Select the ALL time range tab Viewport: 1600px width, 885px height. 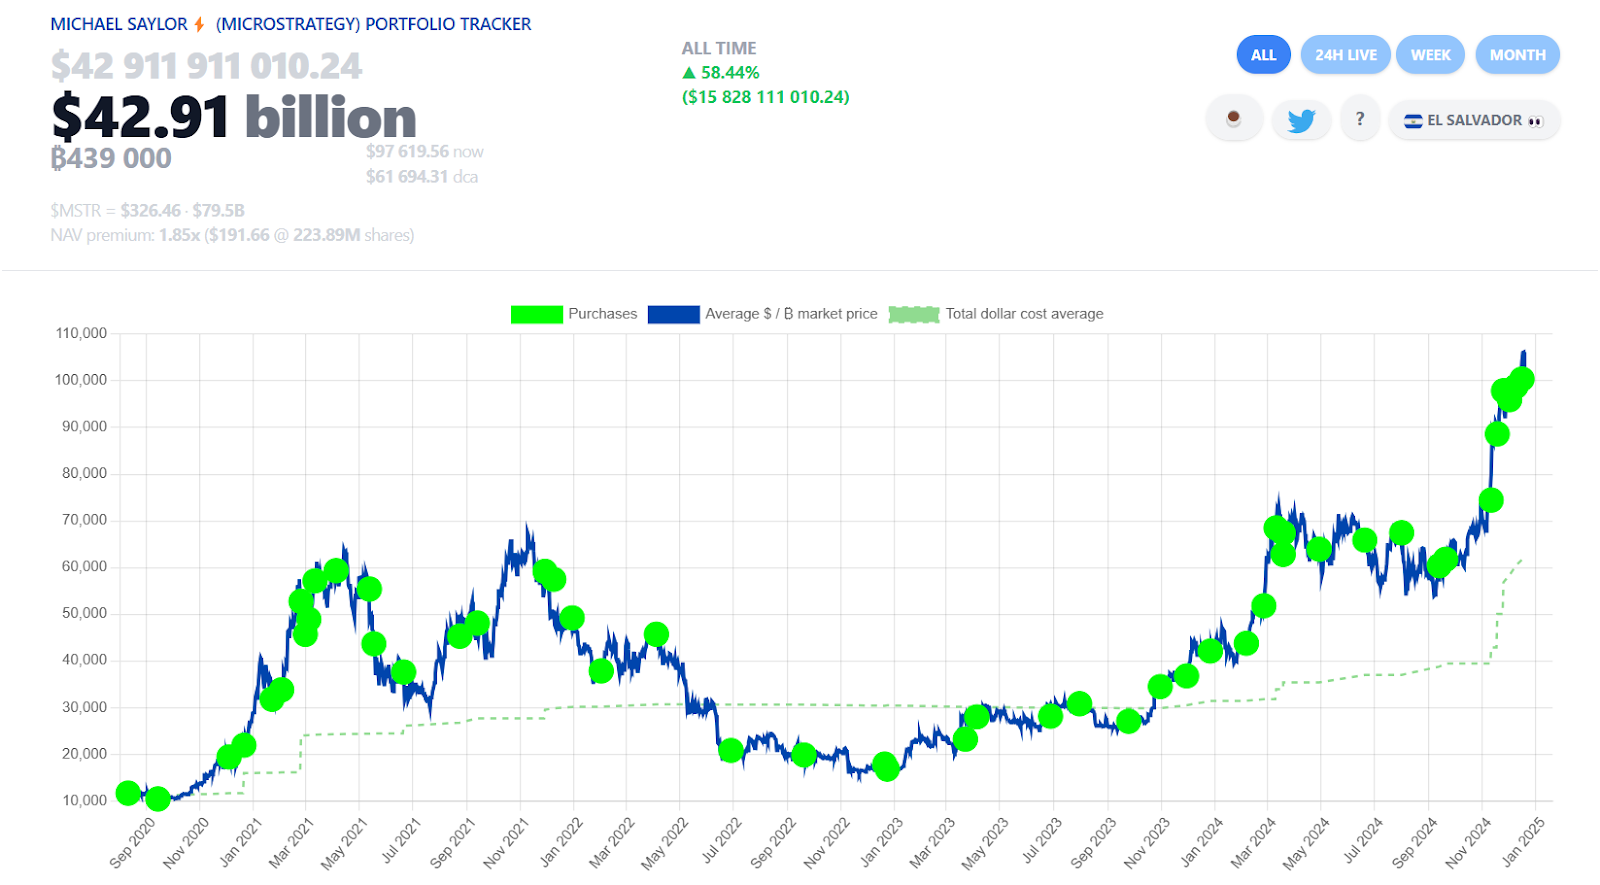(x=1264, y=55)
